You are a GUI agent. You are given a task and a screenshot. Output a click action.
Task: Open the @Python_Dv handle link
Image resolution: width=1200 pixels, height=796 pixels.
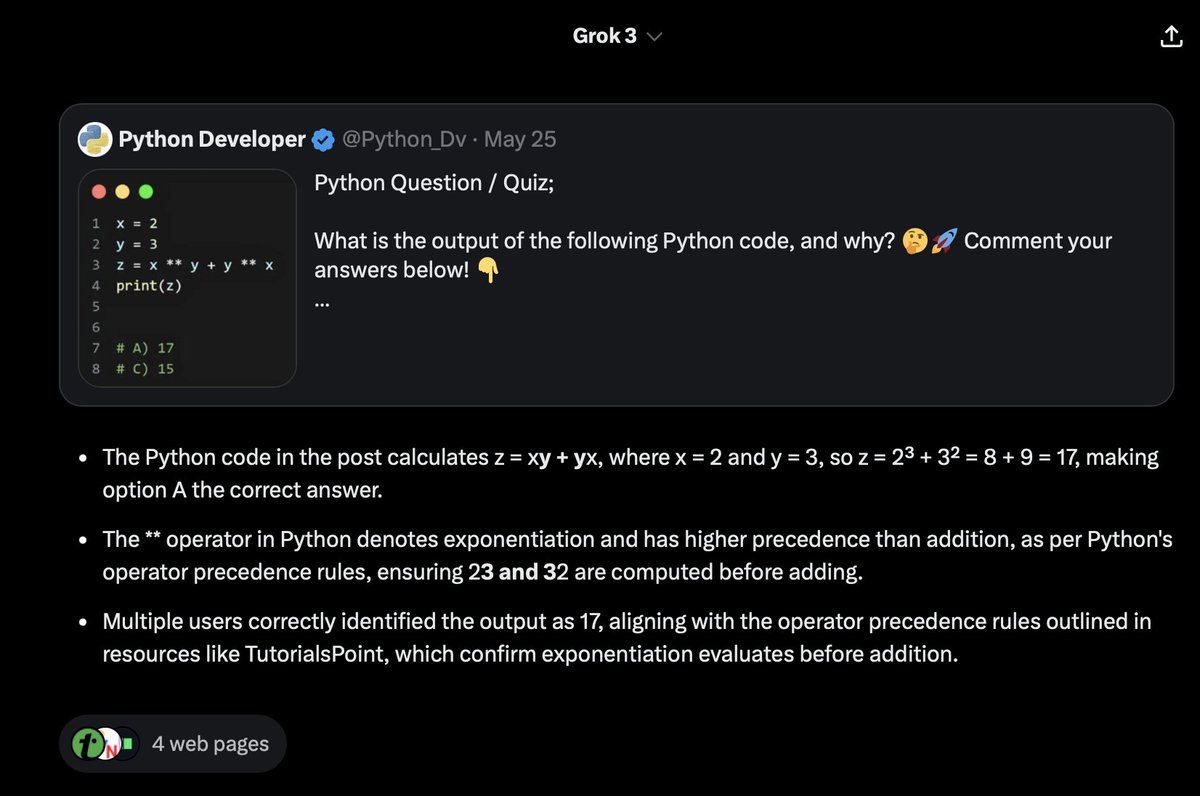pyautogui.click(x=404, y=140)
